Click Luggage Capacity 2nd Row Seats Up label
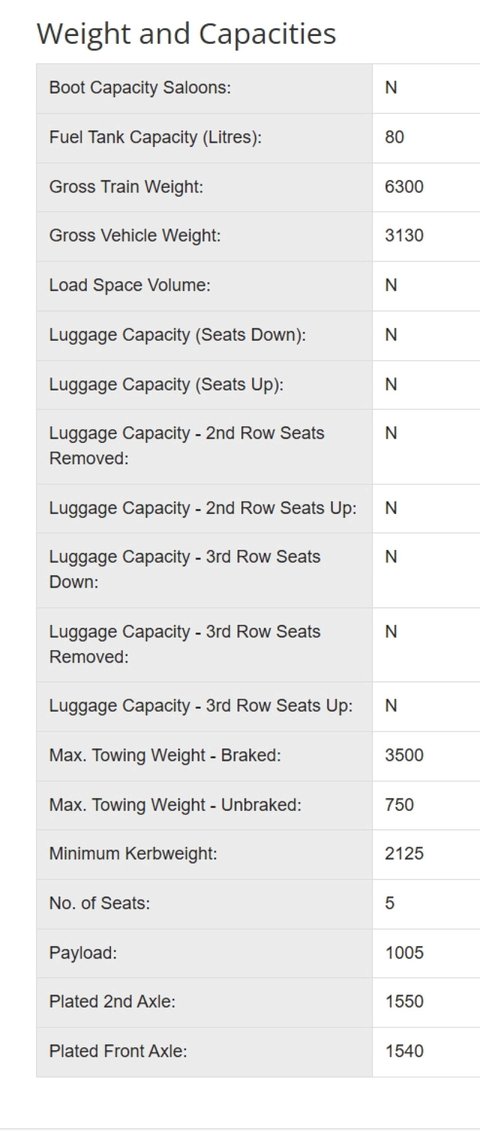Viewport: 480px width, 1134px height. tap(203, 508)
